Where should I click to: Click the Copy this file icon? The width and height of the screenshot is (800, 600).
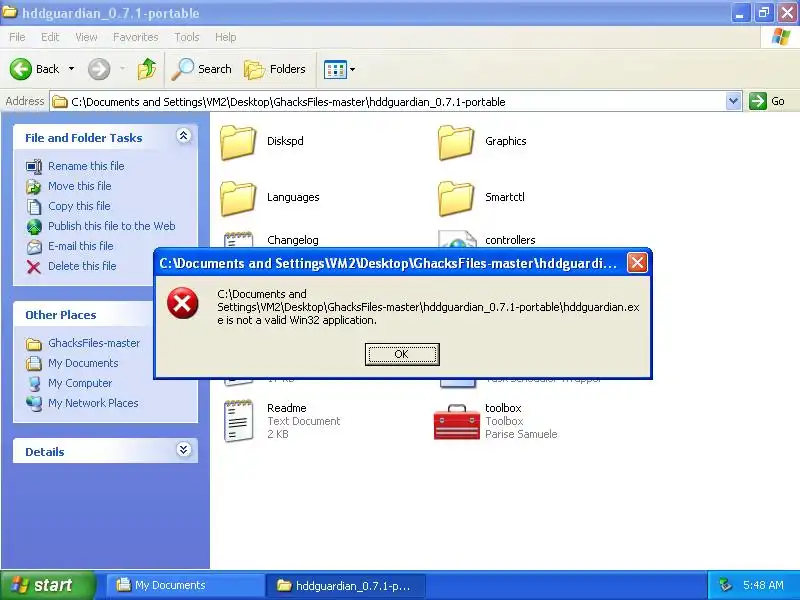click(34, 206)
